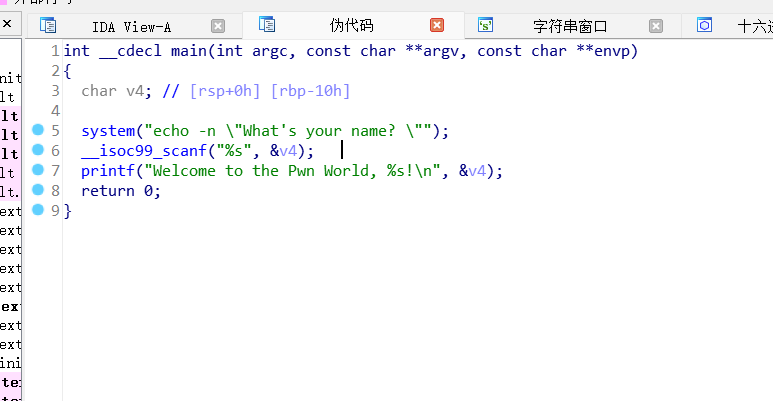
Task: Click the strings window 's' icon
Action: click(x=485, y=25)
